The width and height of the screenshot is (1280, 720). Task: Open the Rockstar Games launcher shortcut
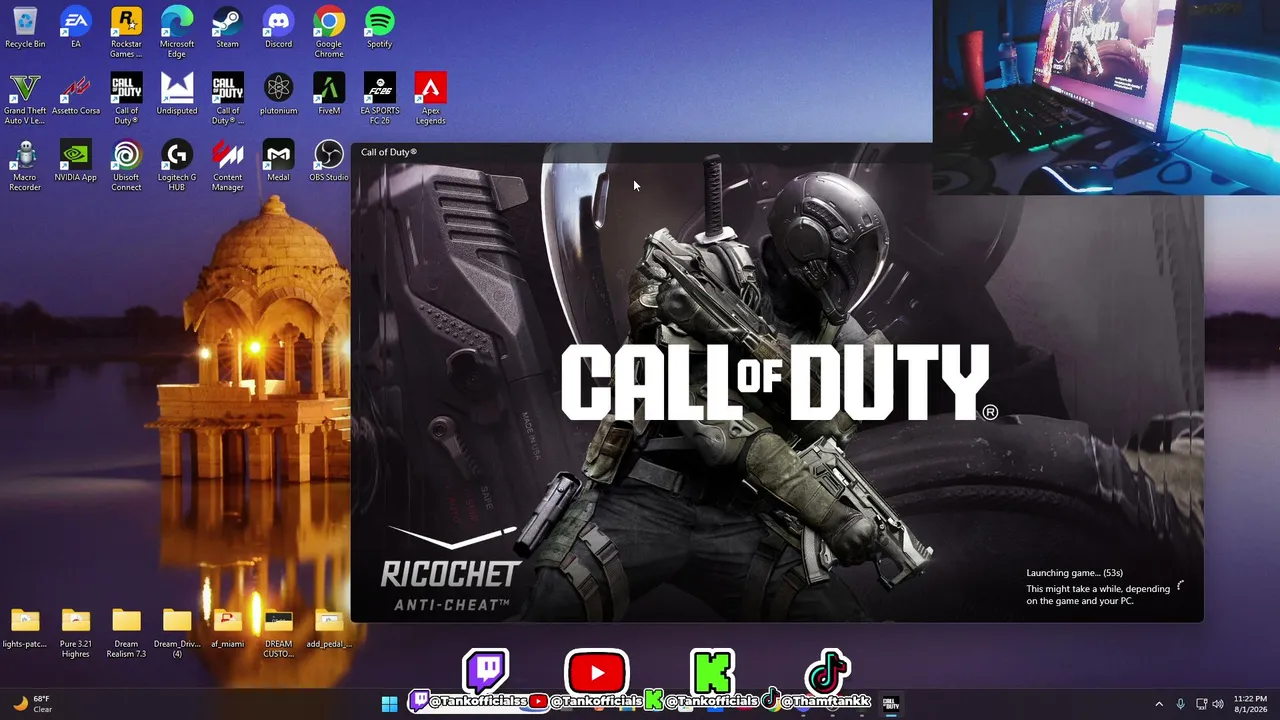(126, 32)
